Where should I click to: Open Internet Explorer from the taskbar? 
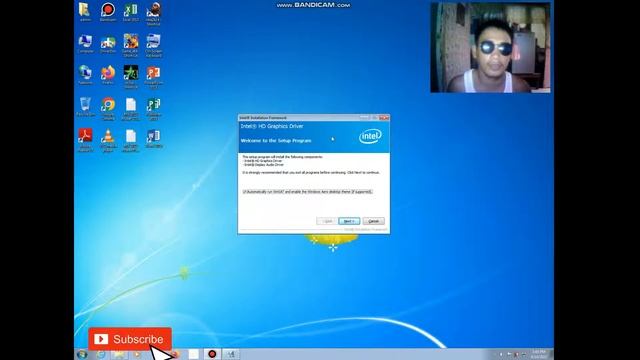coord(100,354)
